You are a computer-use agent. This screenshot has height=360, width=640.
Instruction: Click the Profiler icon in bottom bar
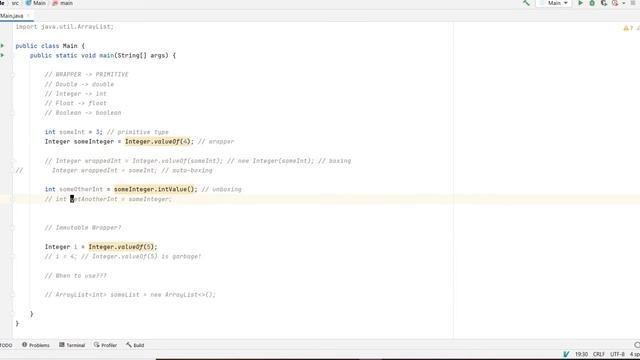tap(97, 345)
